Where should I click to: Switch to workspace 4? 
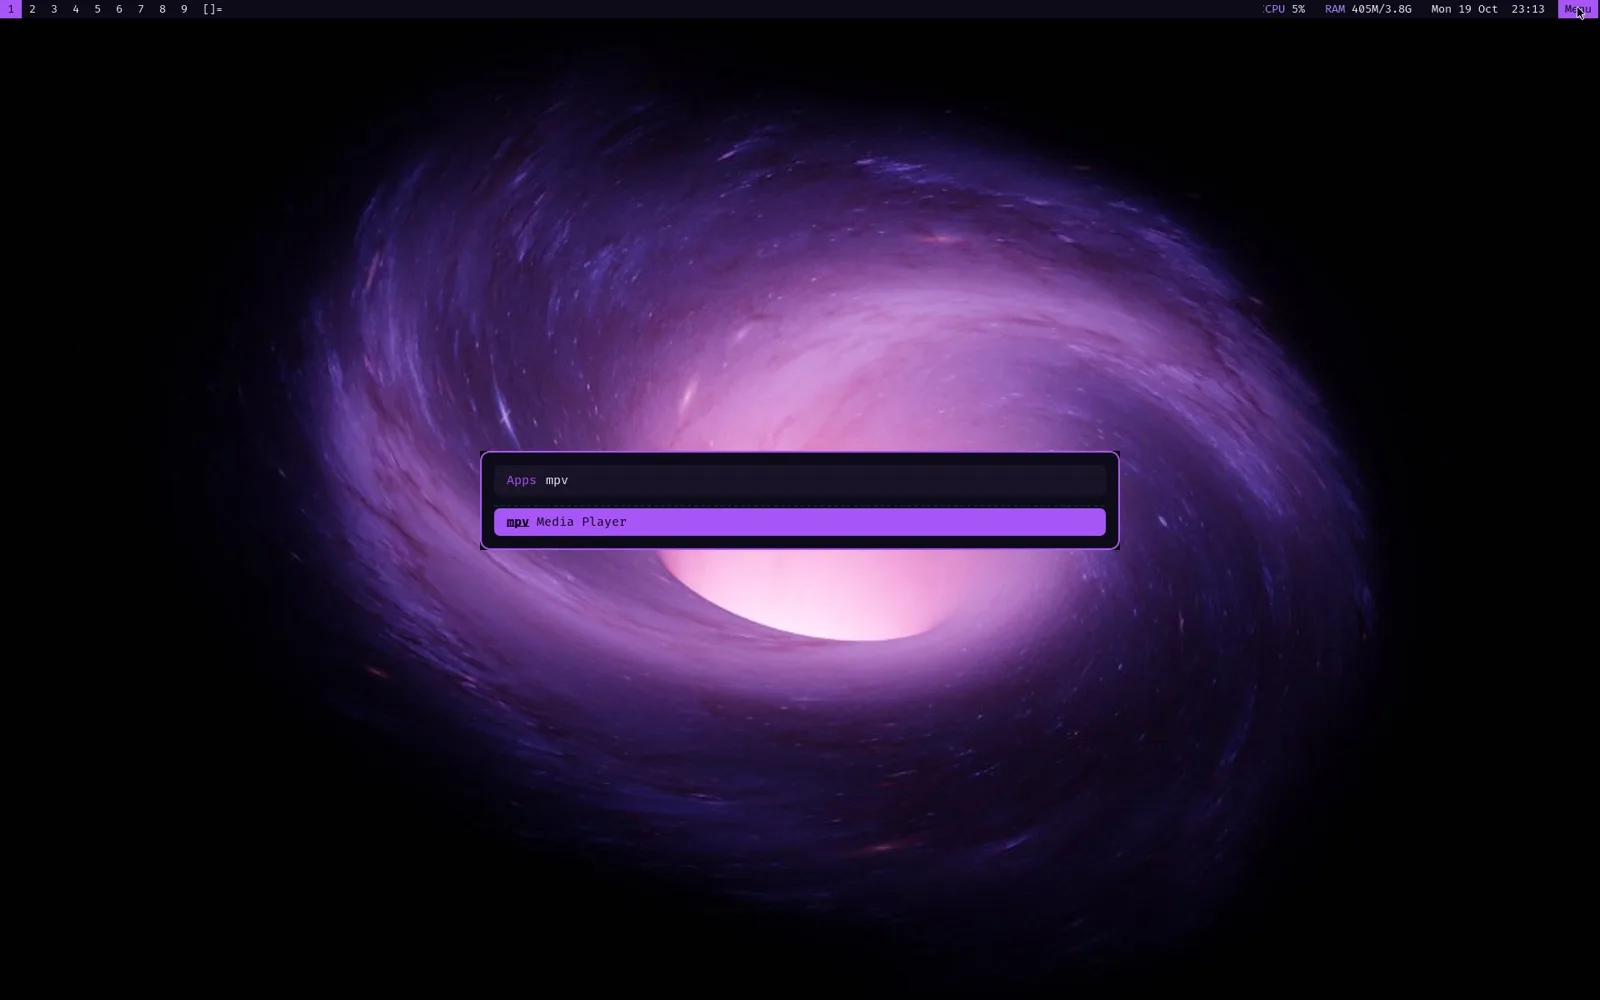click(76, 9)
